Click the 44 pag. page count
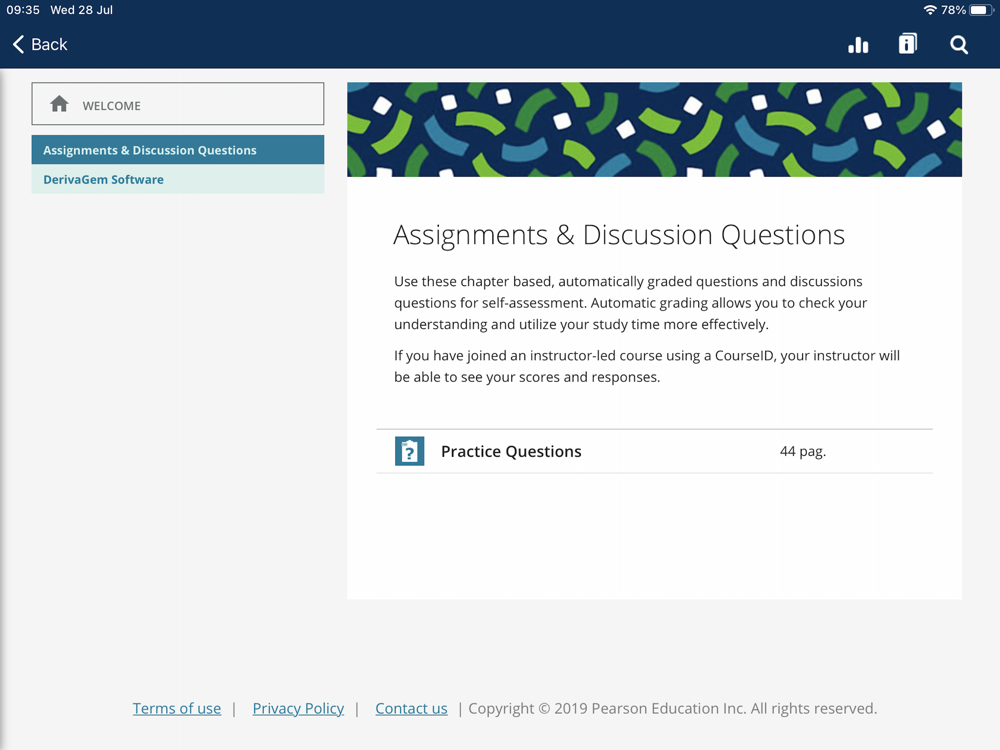 (x=803, y=451)
